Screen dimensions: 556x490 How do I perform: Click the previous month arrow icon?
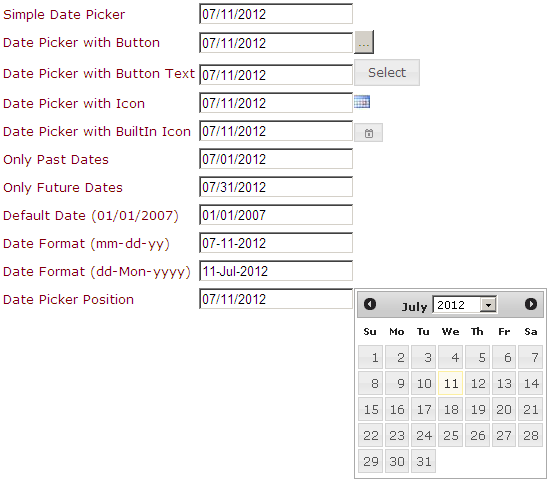tap(370, 304)
